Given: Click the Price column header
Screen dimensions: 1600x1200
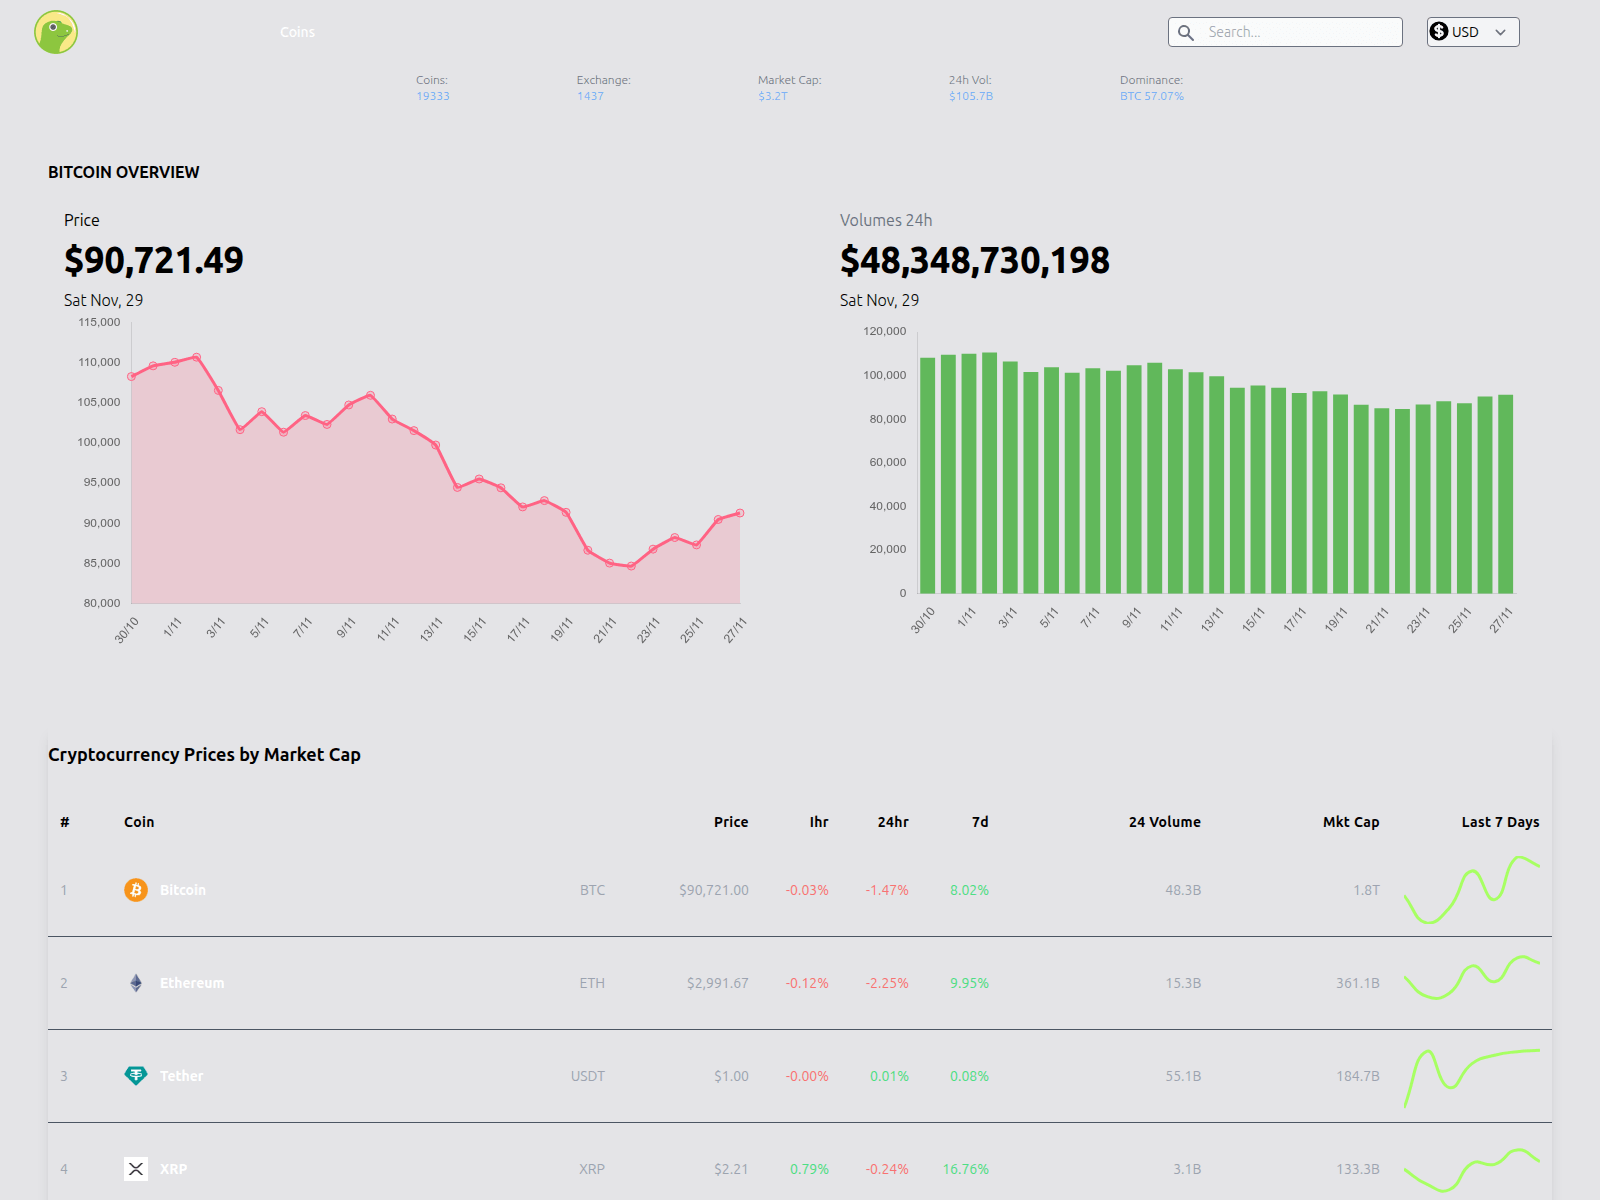Looking at the screenshot, I should pyautogui.click(x=731, y=822).
